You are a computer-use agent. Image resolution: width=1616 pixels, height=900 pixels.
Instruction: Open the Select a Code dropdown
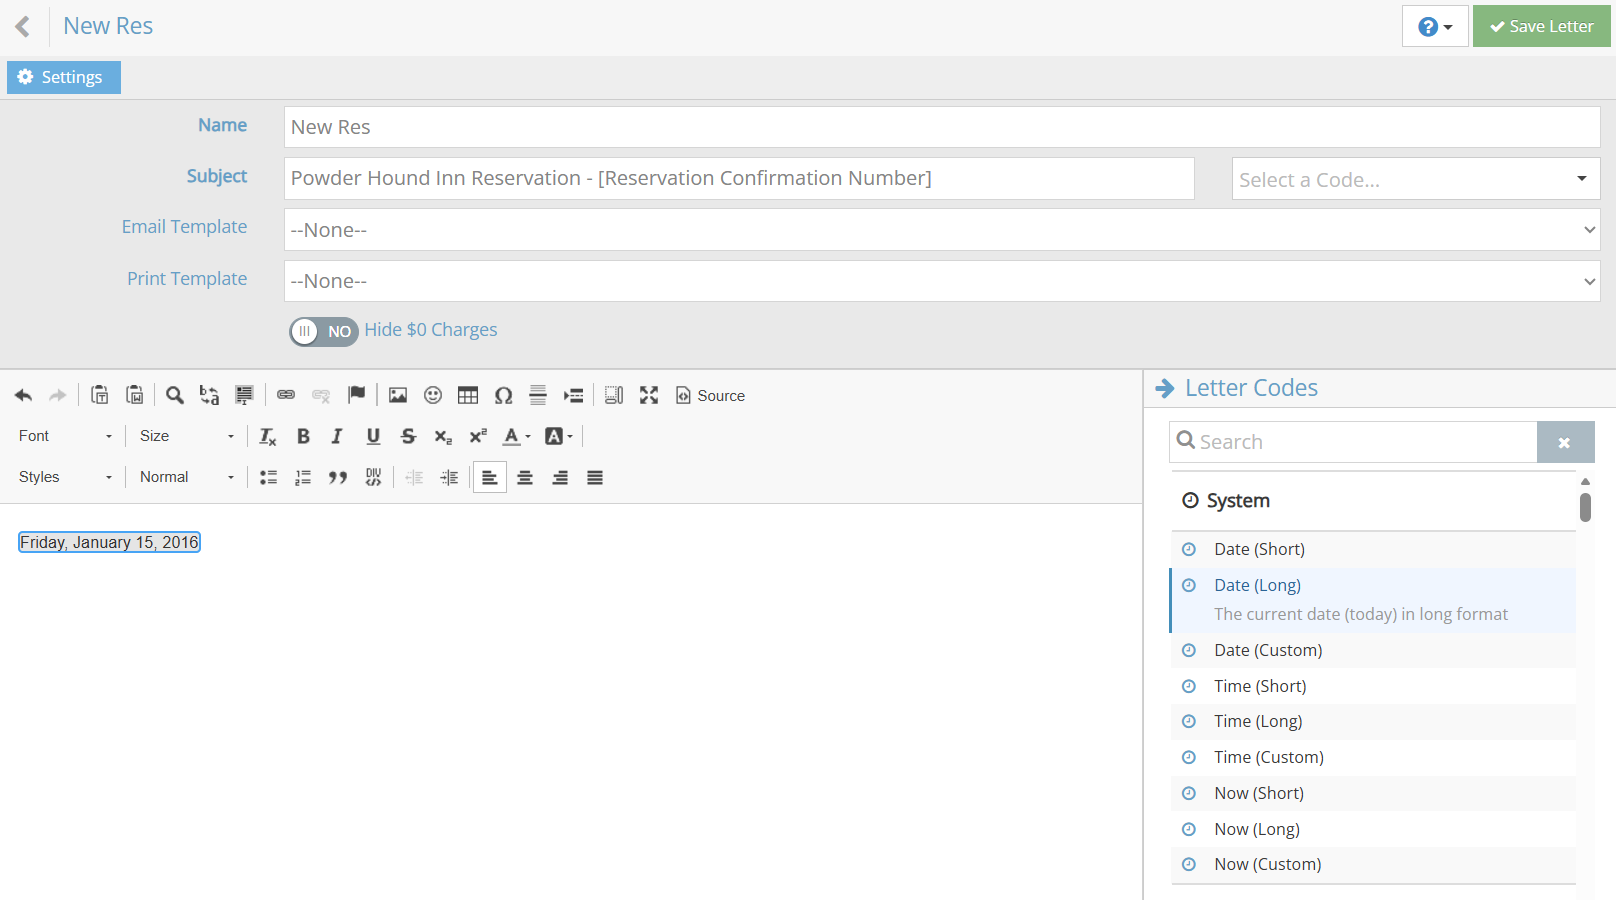1415,180
